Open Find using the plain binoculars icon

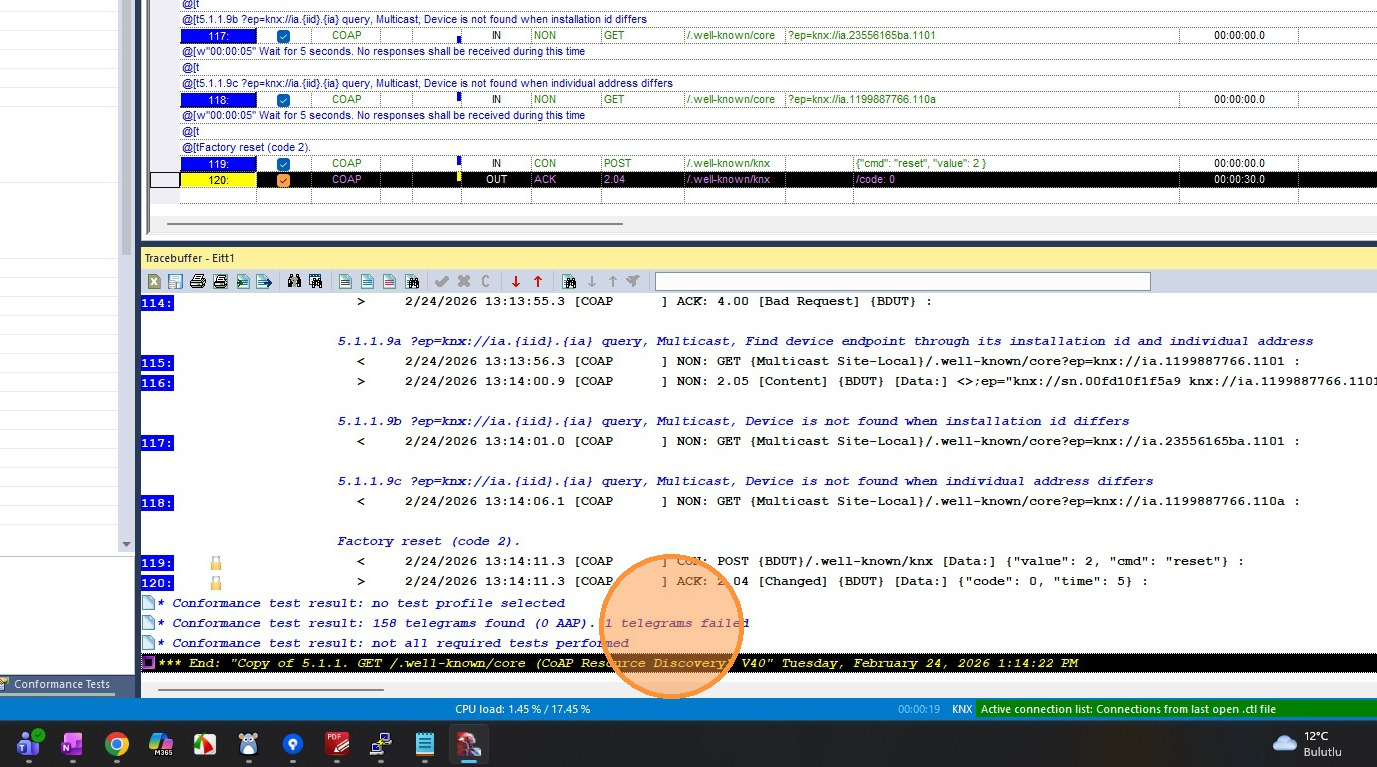click(294, 282)
